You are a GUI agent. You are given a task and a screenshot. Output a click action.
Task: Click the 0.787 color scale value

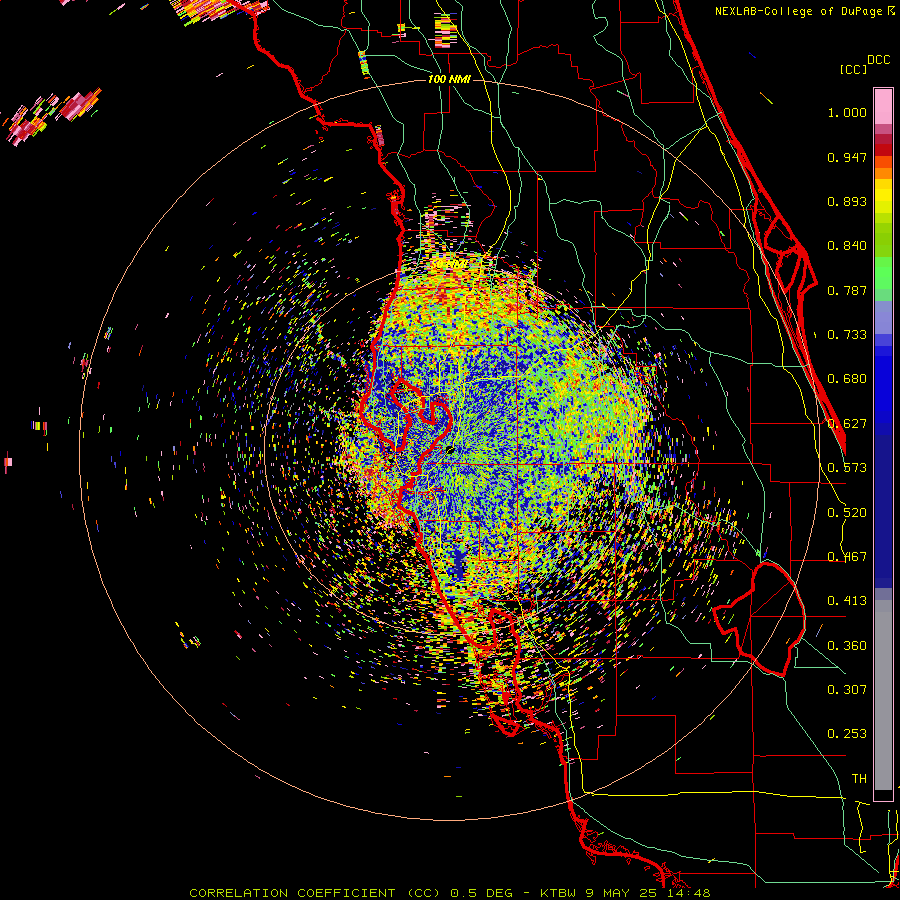coord(847,290)
